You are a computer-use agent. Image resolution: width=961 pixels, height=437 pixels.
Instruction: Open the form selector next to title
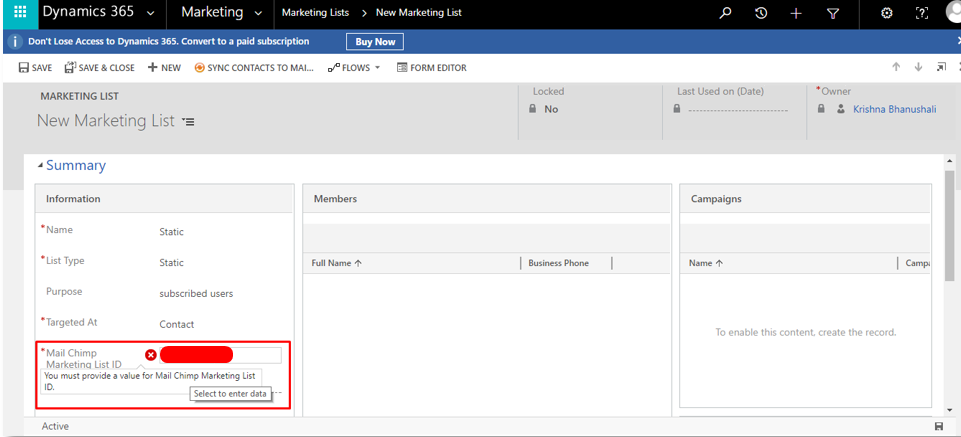pyautogui.click(x=188, y=122)
